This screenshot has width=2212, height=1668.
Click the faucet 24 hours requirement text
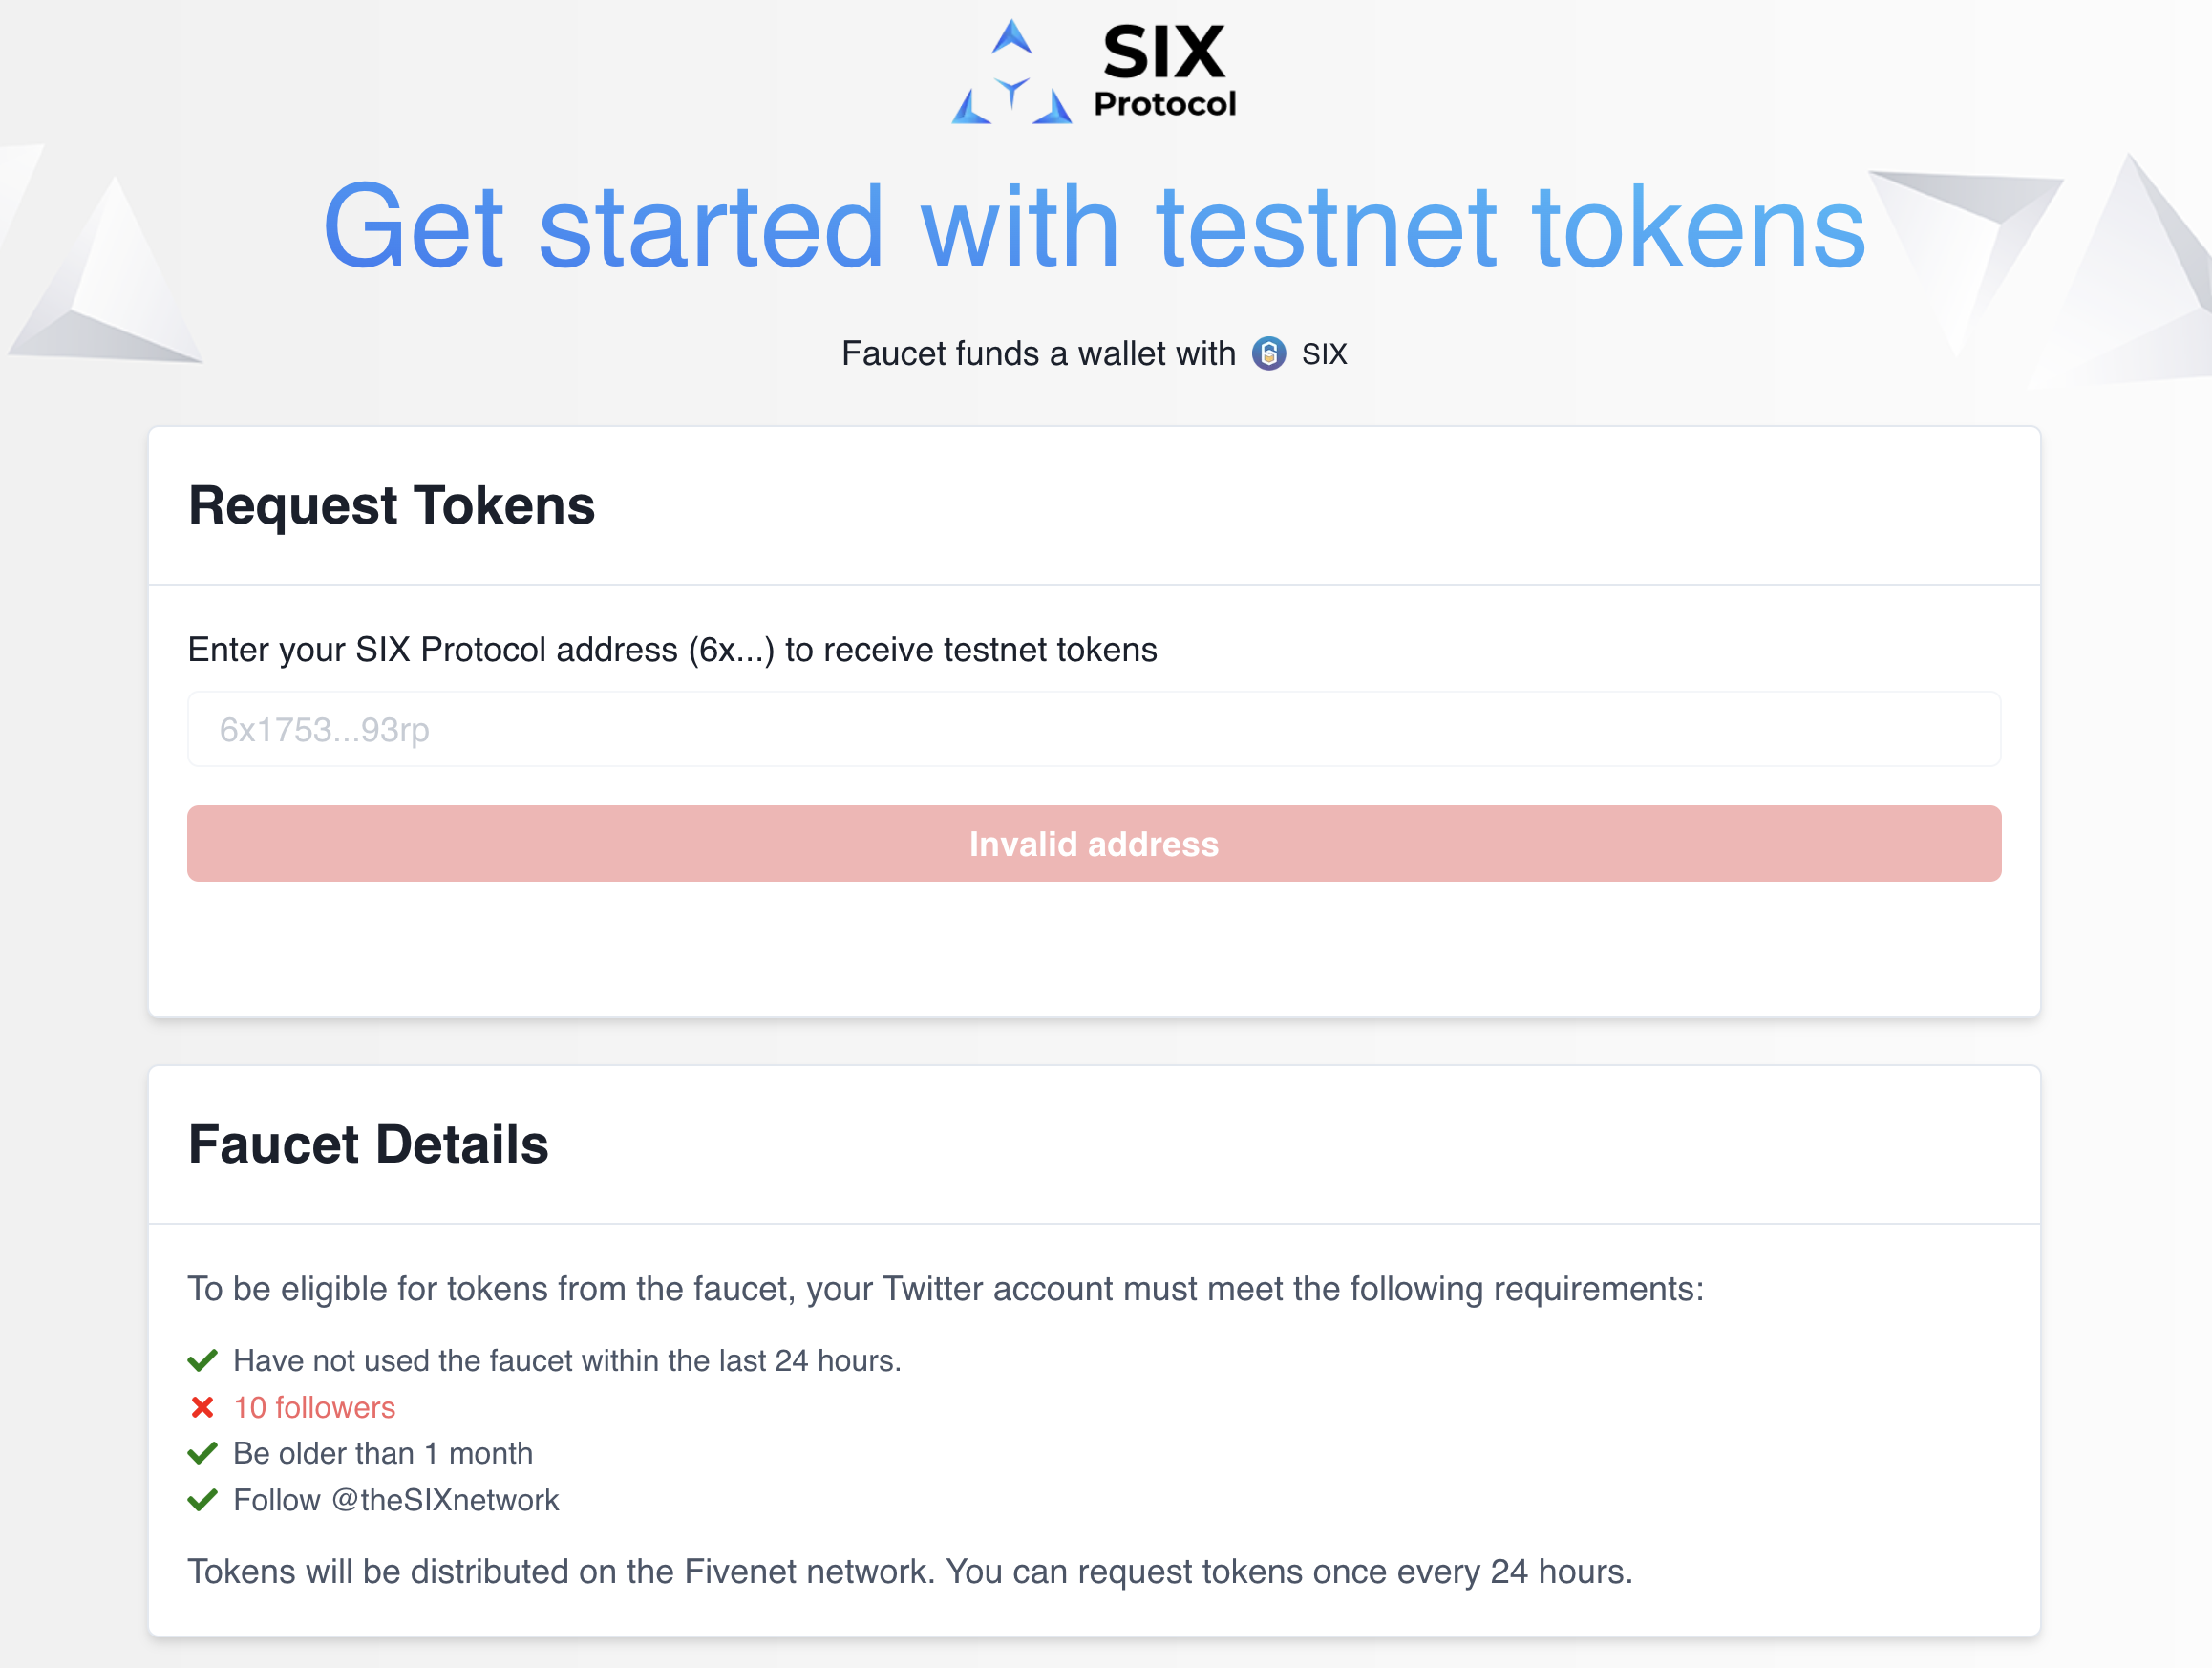567,1360
